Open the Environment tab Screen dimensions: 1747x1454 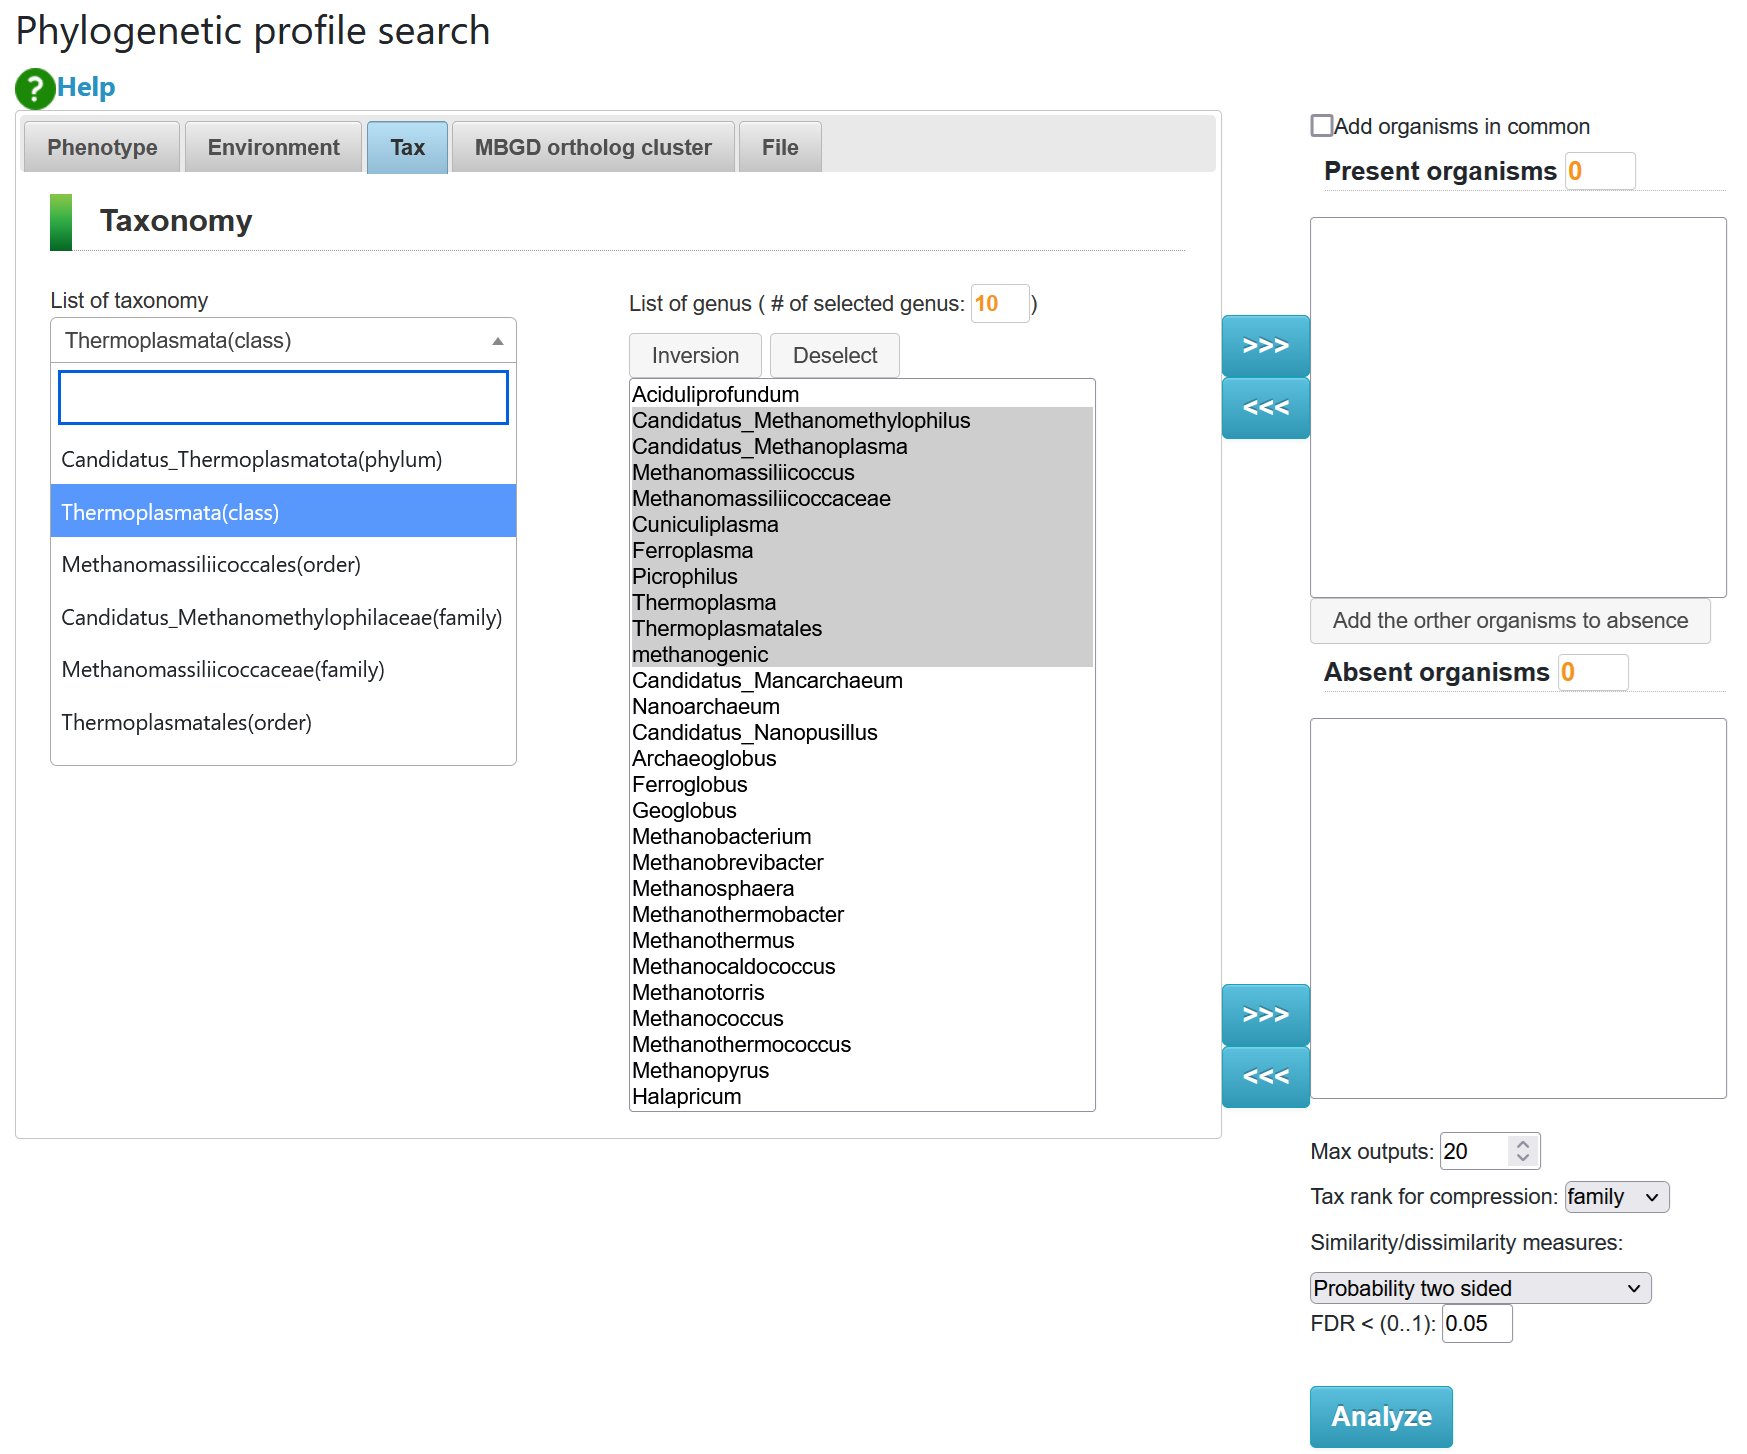[273, 148]
